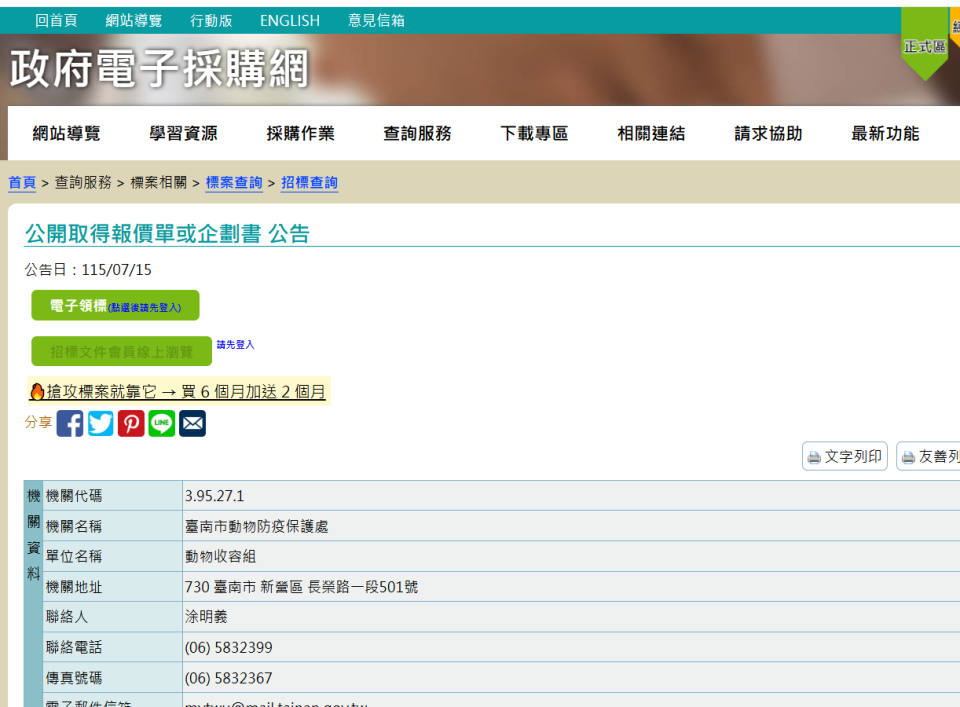
Task: Click the 機關地址 row label
Action: point(74,587)
